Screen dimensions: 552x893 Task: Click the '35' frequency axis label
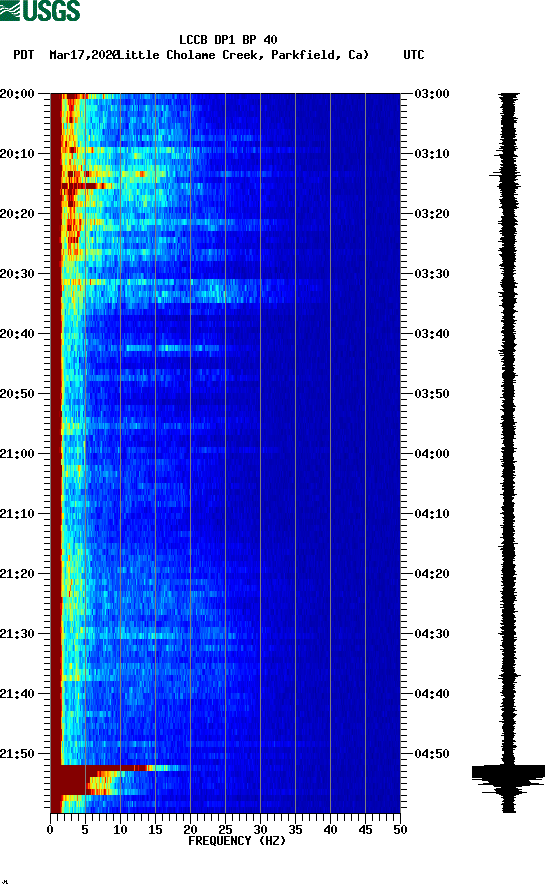[x=295, y=830]
